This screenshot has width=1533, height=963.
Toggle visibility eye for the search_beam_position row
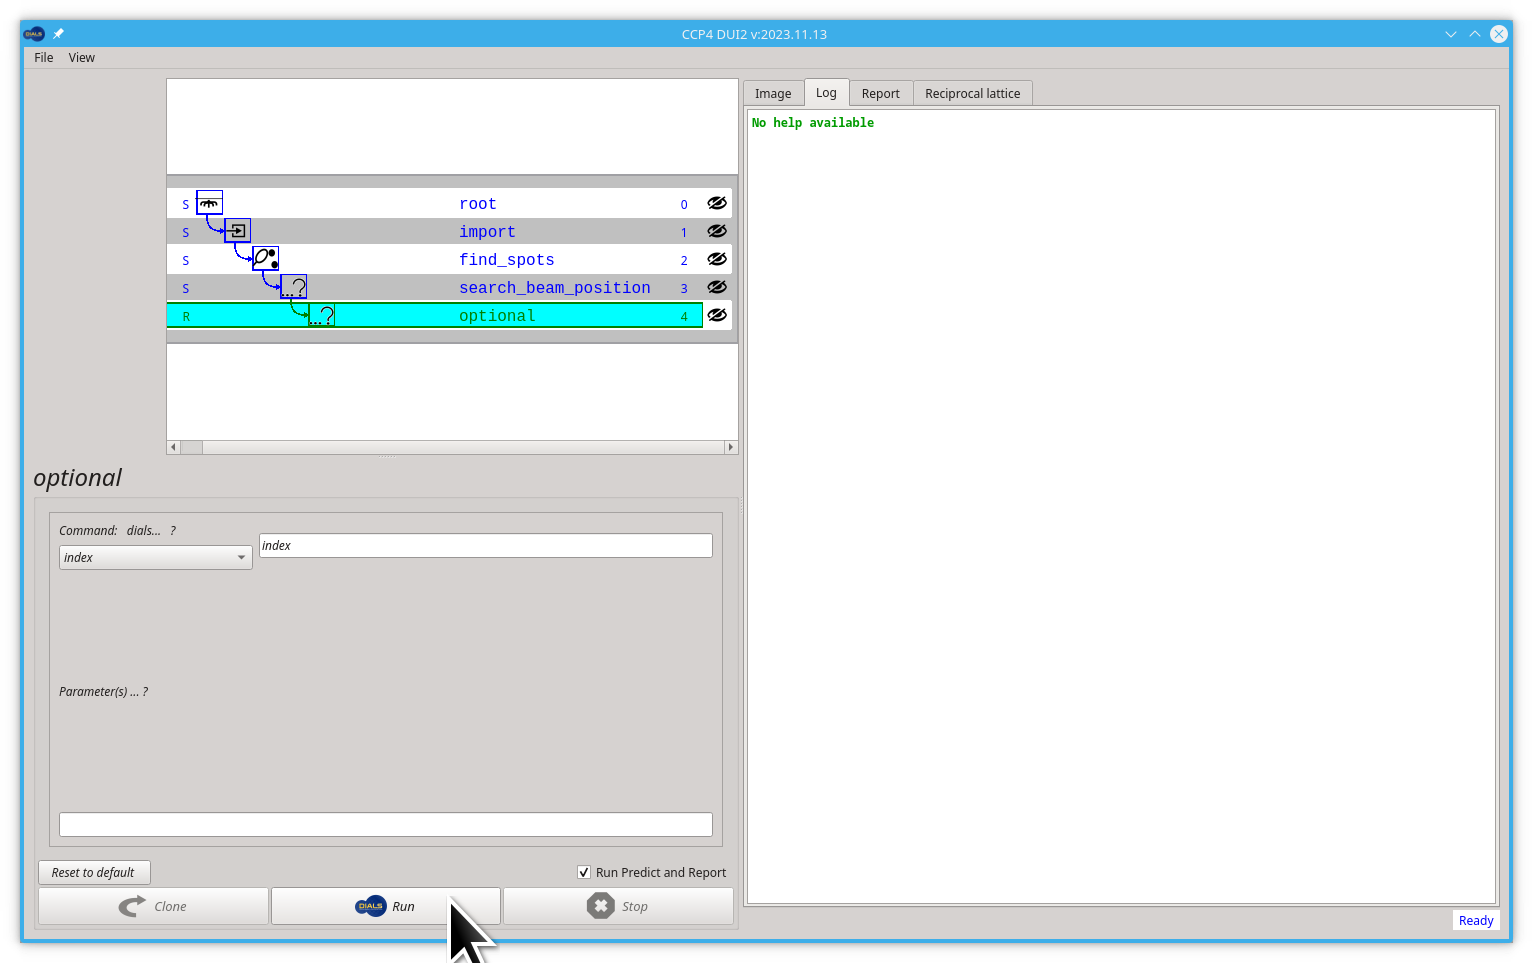tap(717, 287)
